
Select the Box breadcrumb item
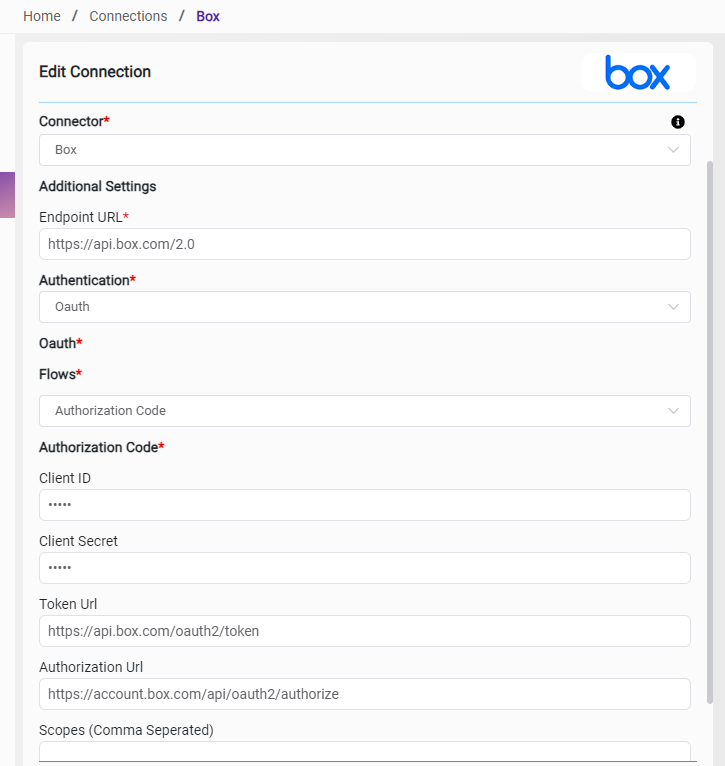[x=208, y=16]
